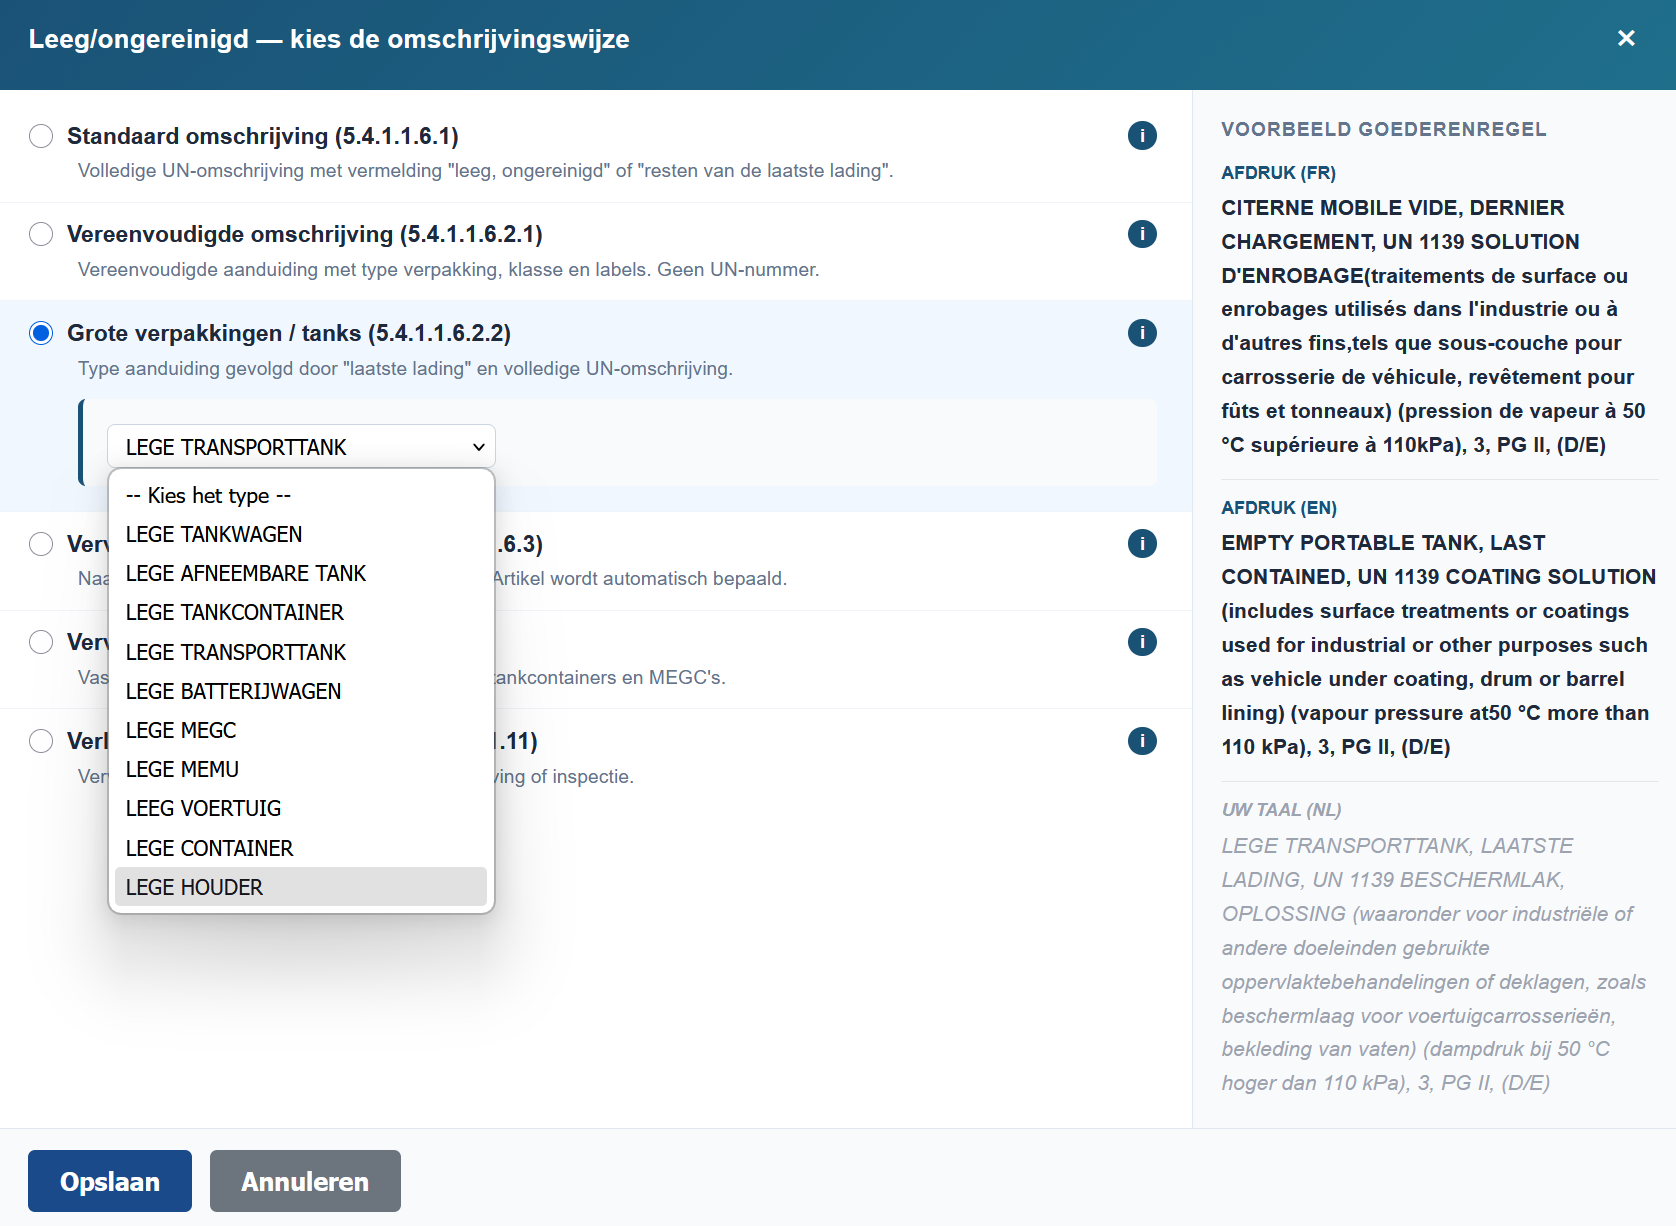Screen dimensions: 1676x1226
Task: Click info icon for Grote verpakkingen / tanks
Action: tap(1142, 333)
